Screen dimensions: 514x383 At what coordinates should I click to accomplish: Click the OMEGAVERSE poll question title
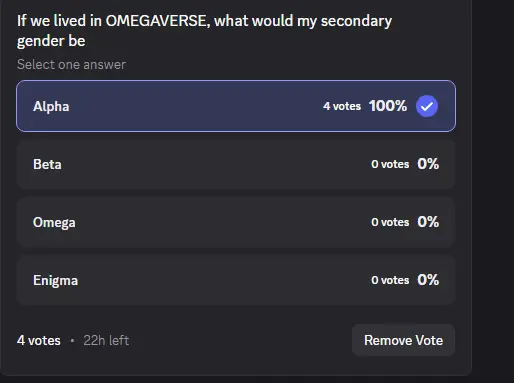tap(204, 31)
